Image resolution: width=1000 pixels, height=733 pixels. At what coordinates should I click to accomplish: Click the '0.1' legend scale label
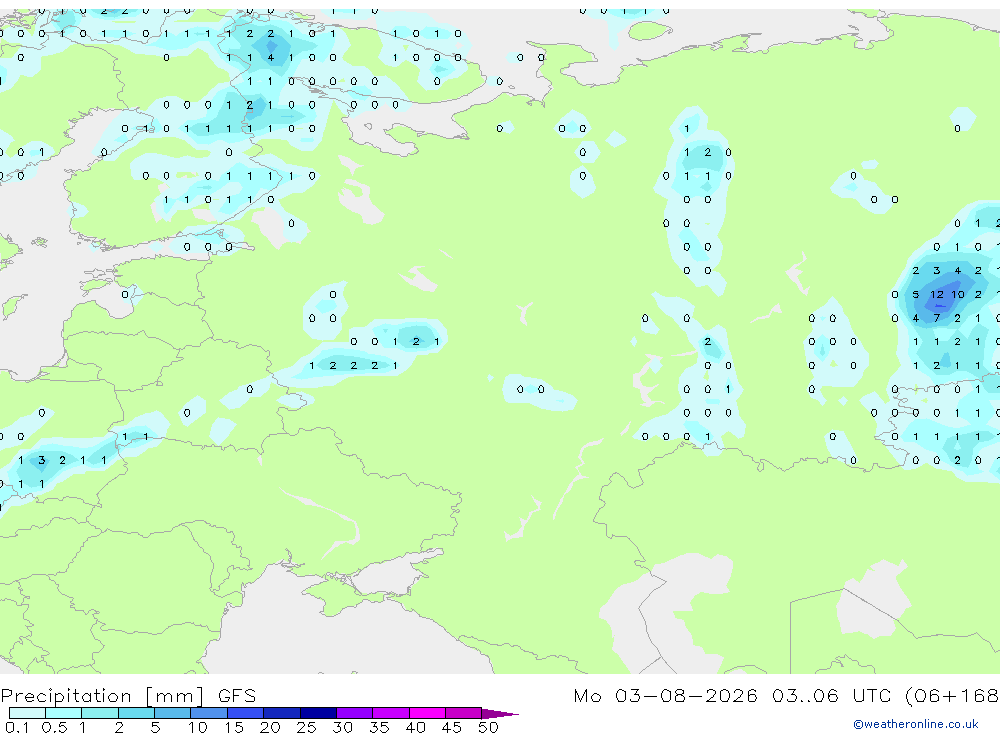point(17,727)
